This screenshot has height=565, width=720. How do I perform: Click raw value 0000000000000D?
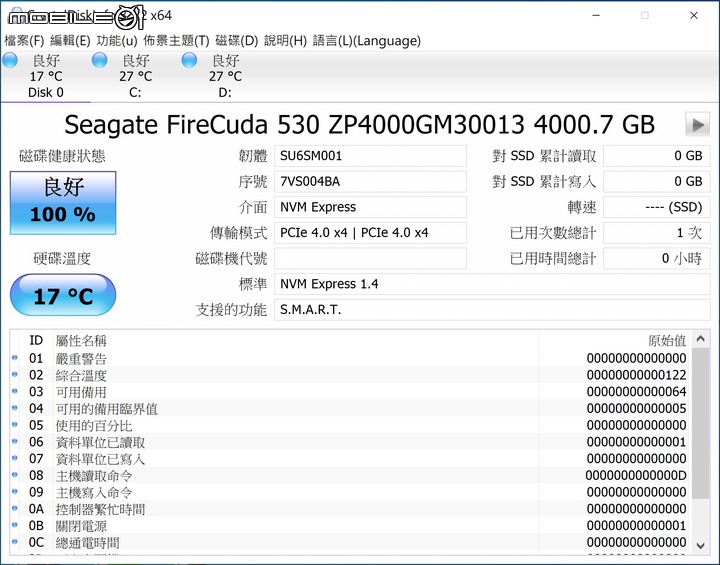click(636, 475)
